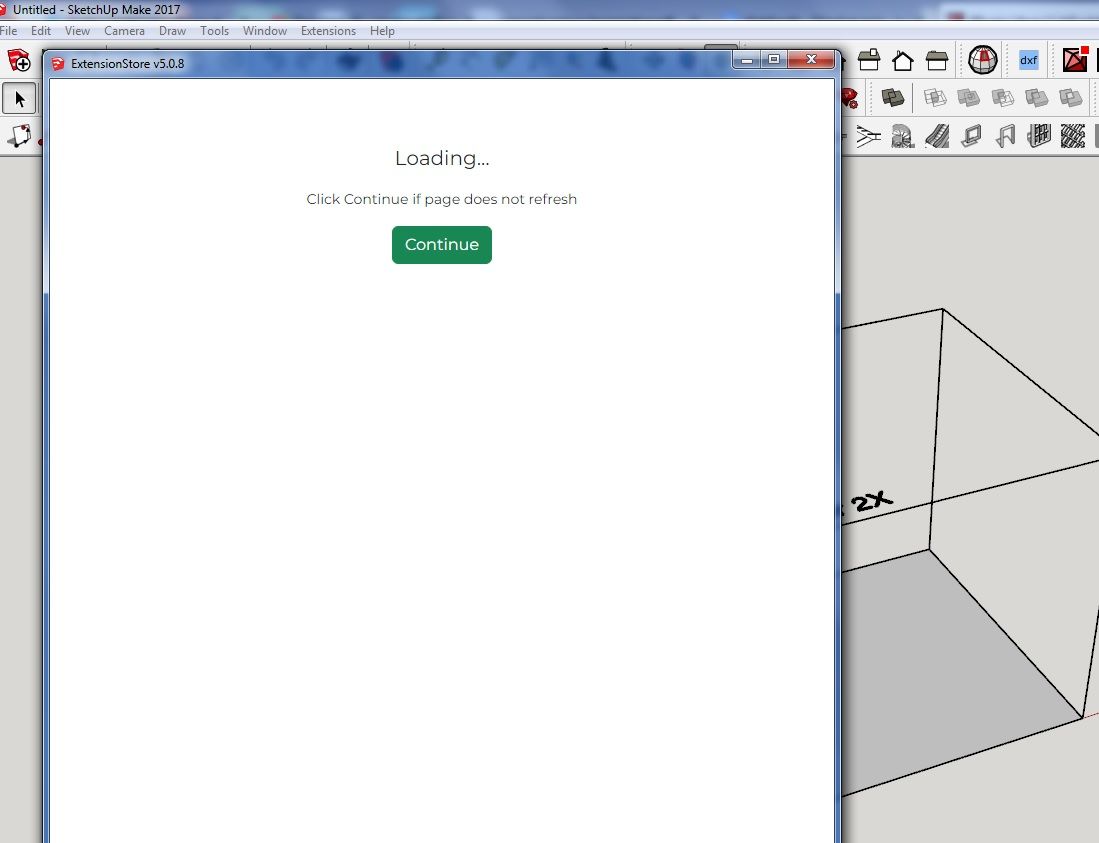This screenshot has width=1099, height=843.
Task: Select the Subtract solid tool
Action: click(x=1003, y=97)
